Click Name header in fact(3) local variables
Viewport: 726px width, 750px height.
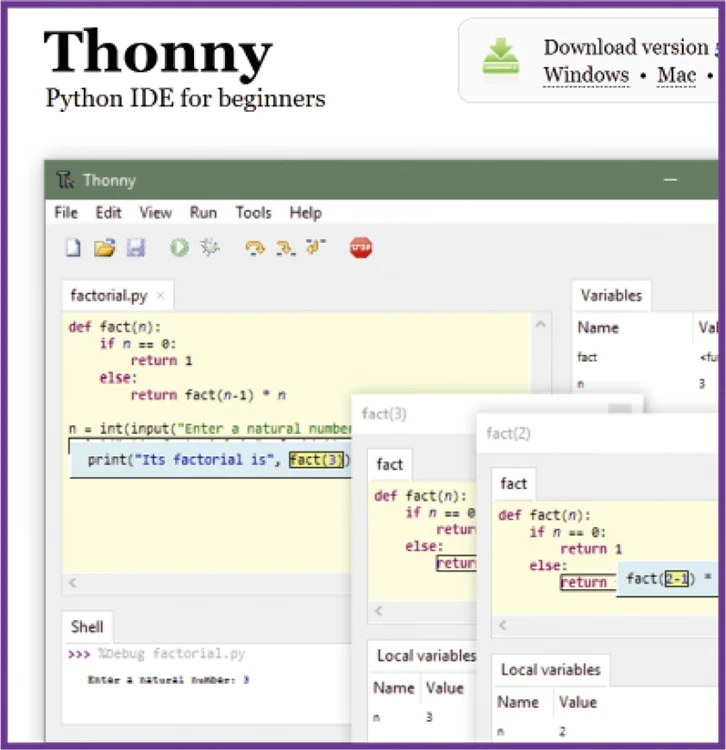coord(394,688)
